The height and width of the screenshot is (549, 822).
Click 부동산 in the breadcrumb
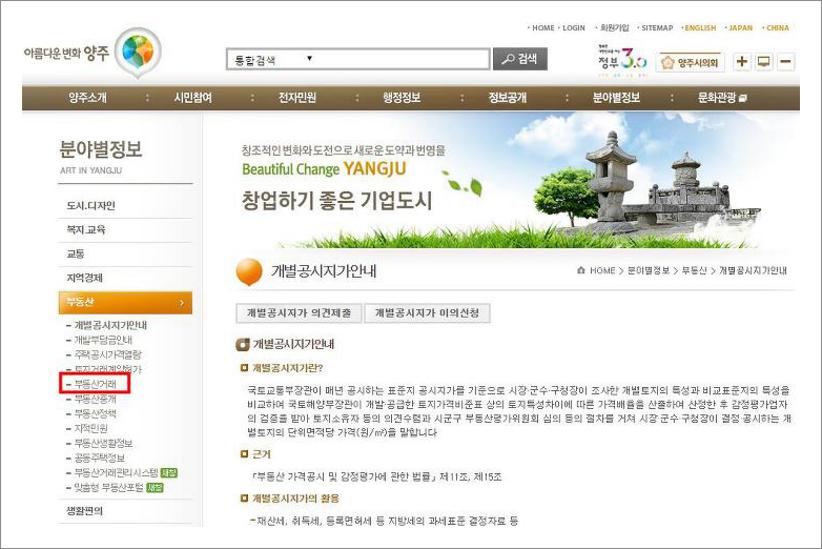(694, 271)
